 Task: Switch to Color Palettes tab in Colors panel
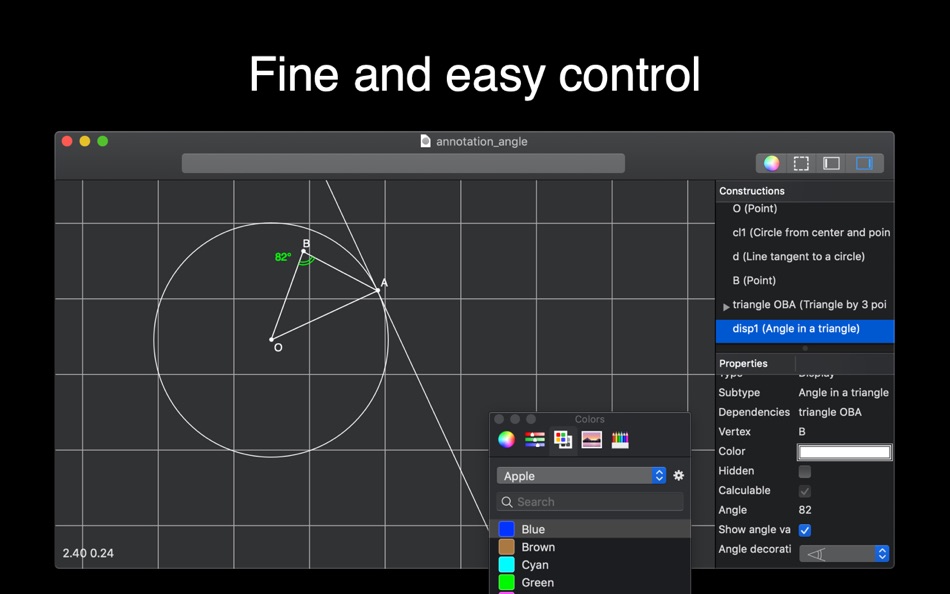[563, 439]
